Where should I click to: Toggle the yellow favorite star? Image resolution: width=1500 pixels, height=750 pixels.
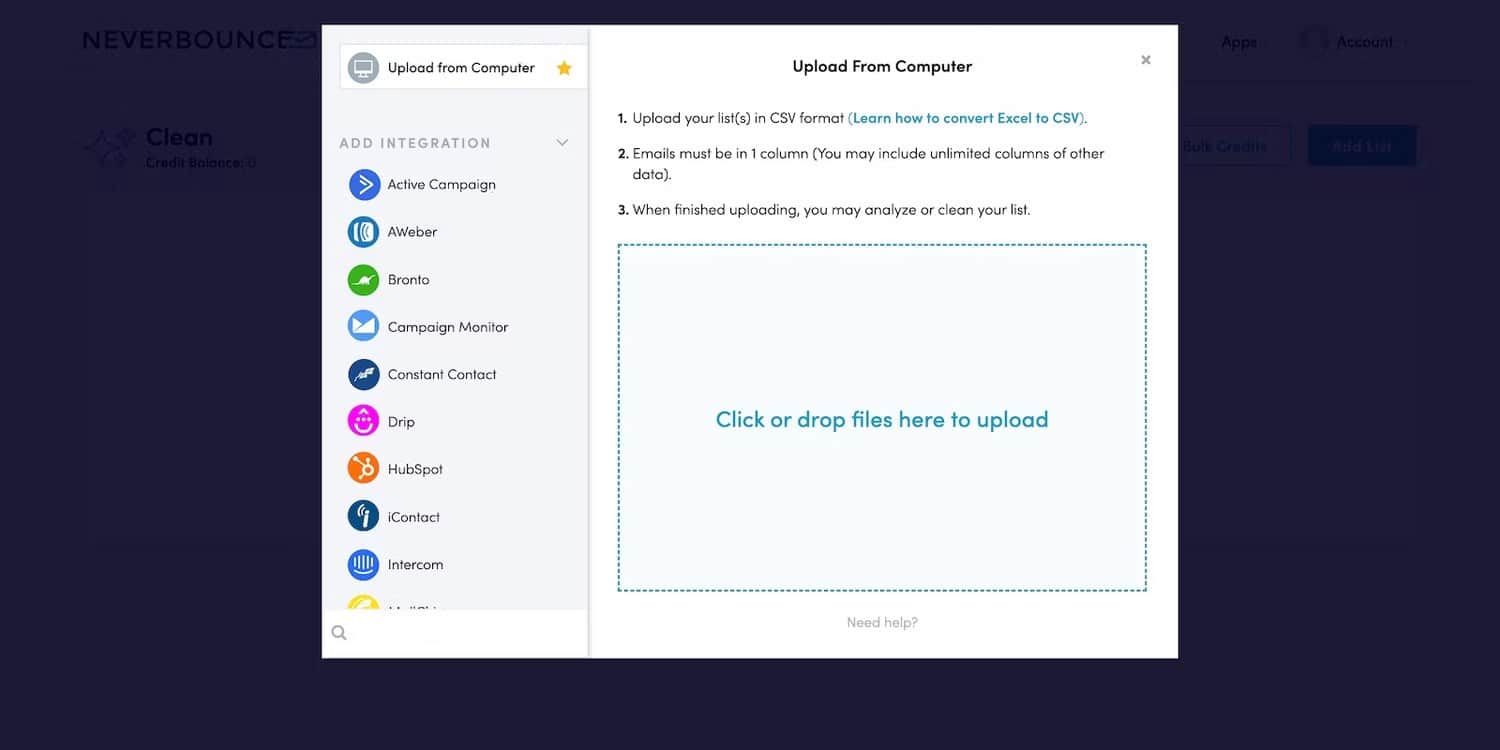[564, 68]
